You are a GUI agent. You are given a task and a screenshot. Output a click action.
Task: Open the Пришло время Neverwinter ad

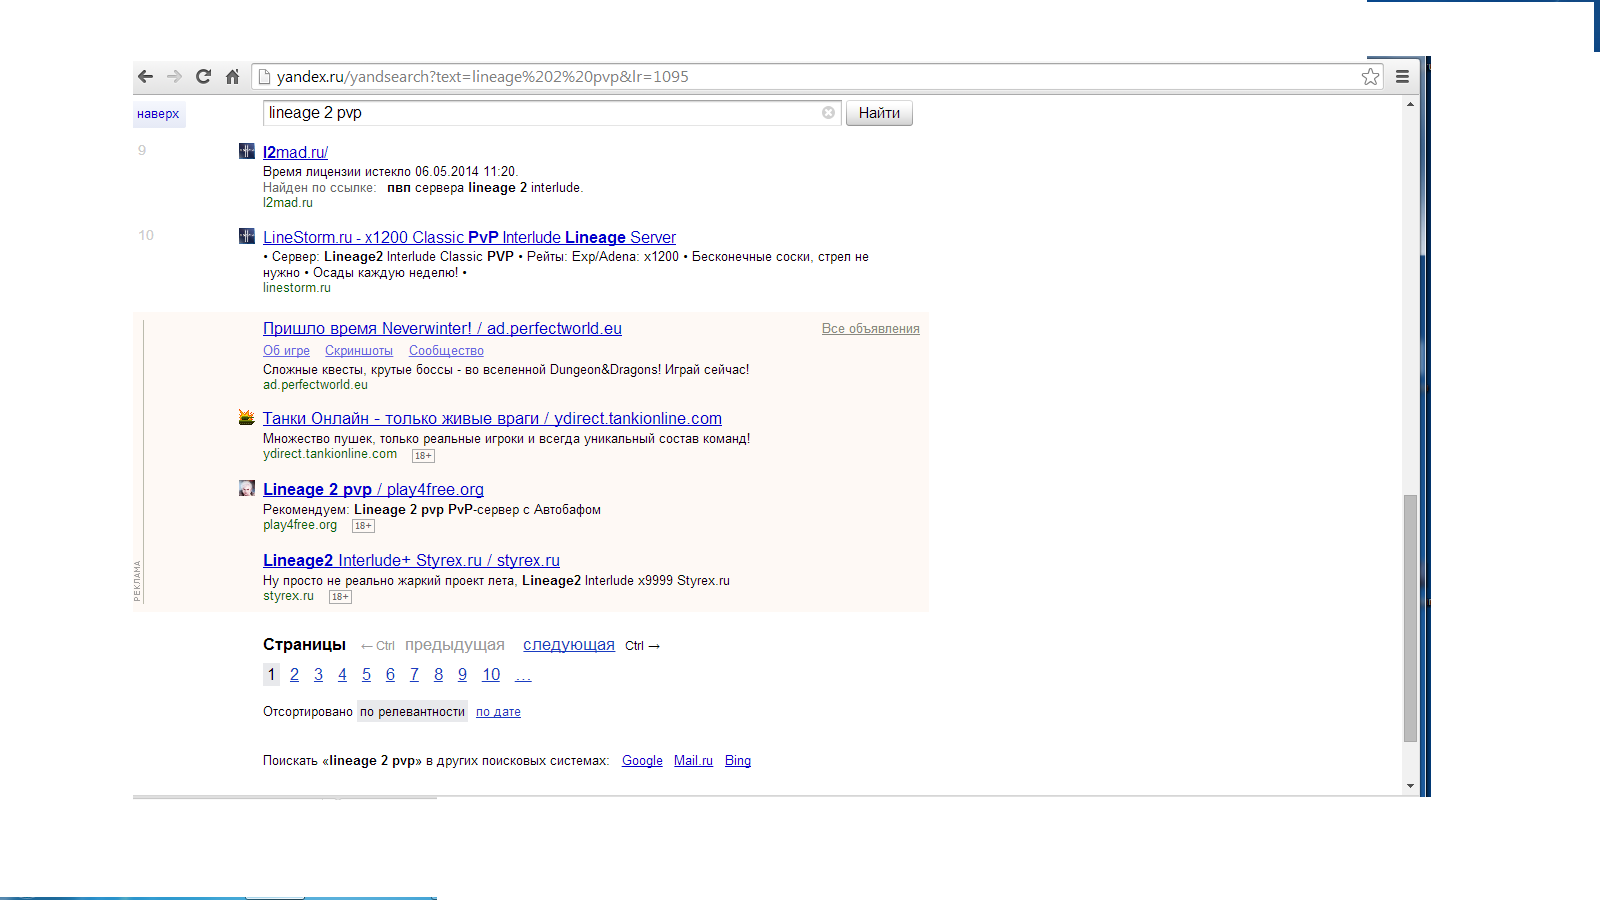442,328
